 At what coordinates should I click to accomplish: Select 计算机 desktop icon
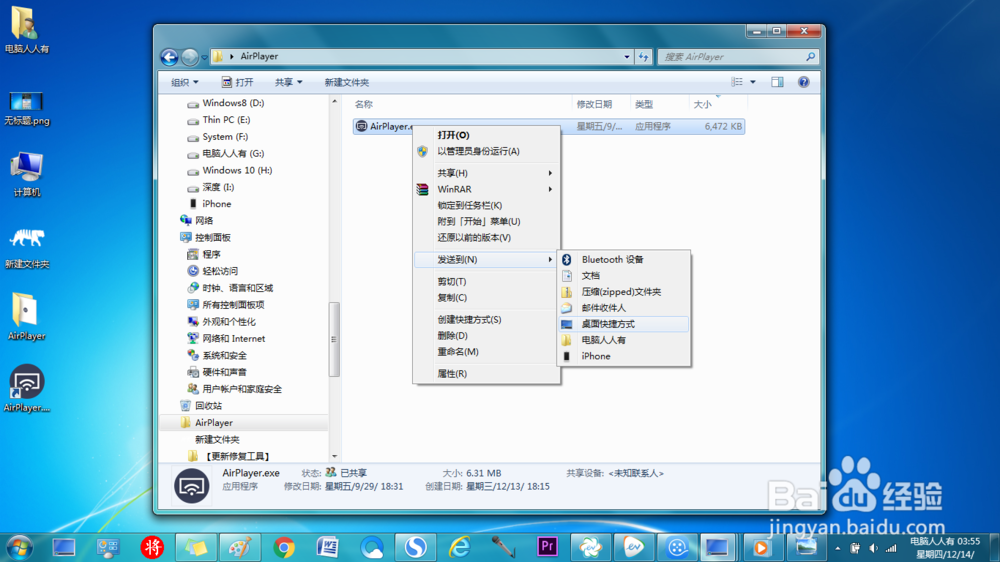coord(26,174)
